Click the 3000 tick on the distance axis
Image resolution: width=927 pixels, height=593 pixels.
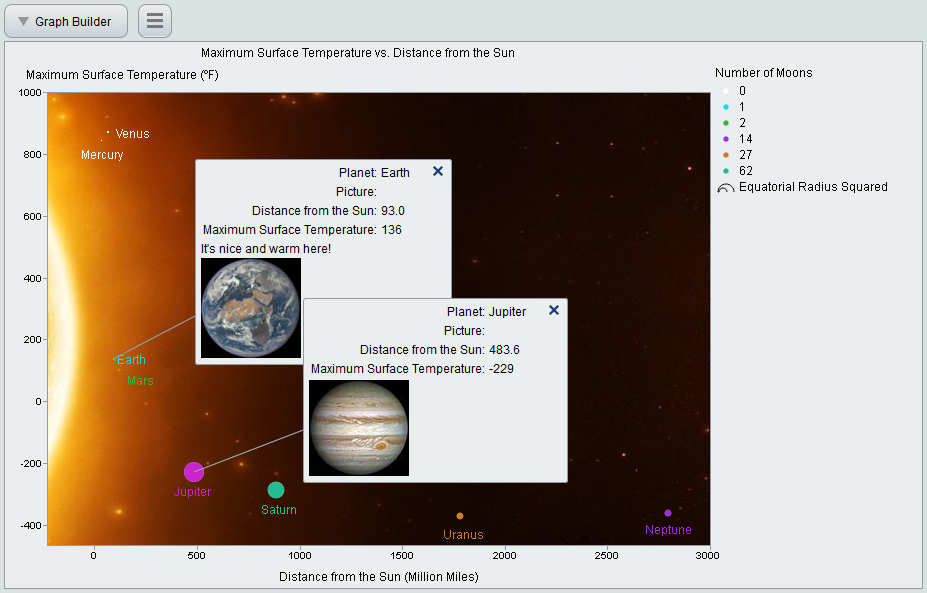707,555
